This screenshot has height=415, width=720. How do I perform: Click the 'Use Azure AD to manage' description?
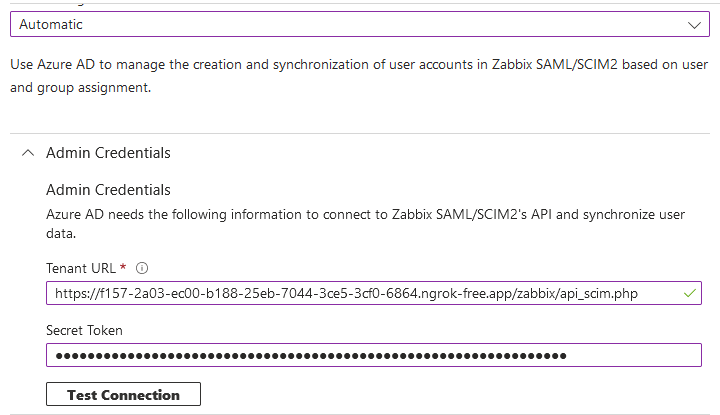click(359, 65)
